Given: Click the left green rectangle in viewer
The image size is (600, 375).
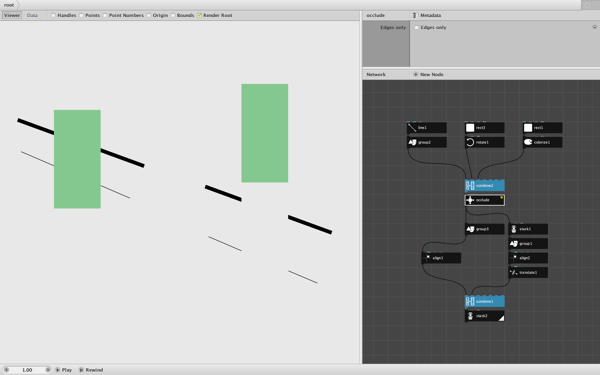Looking at the screenshot, I should 77,159.
